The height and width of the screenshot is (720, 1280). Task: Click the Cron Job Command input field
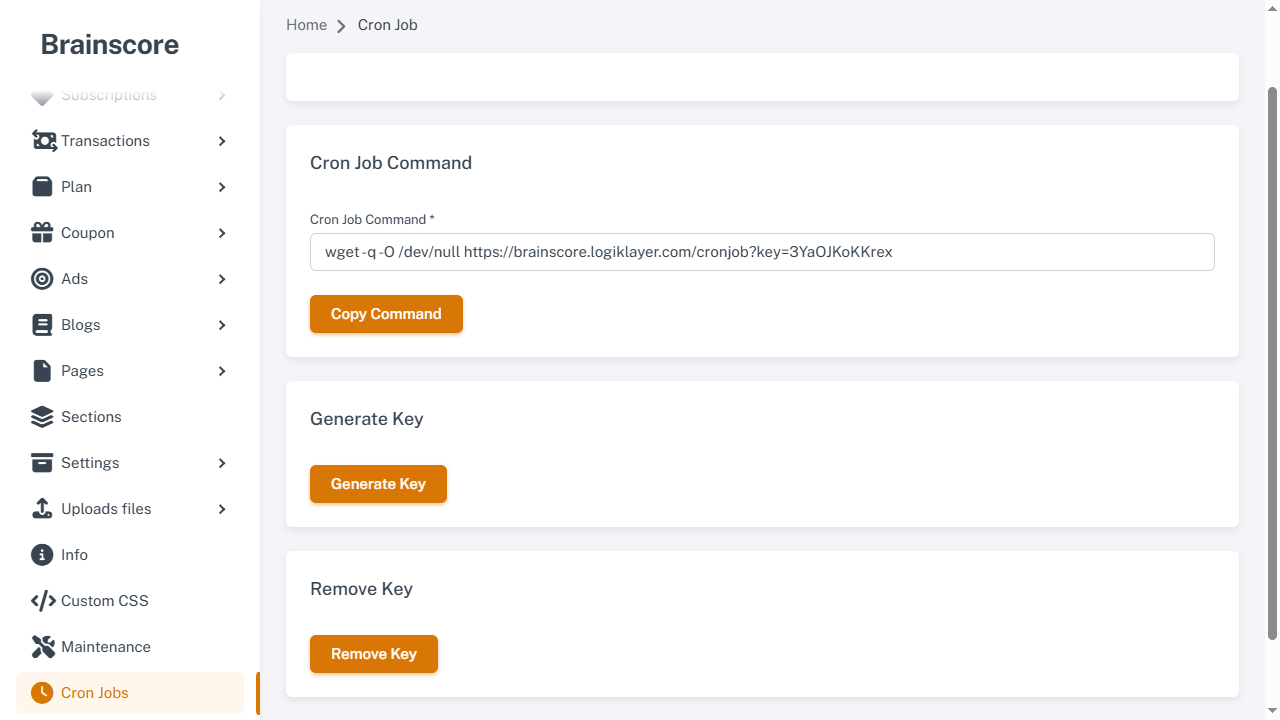pos(762,252)
